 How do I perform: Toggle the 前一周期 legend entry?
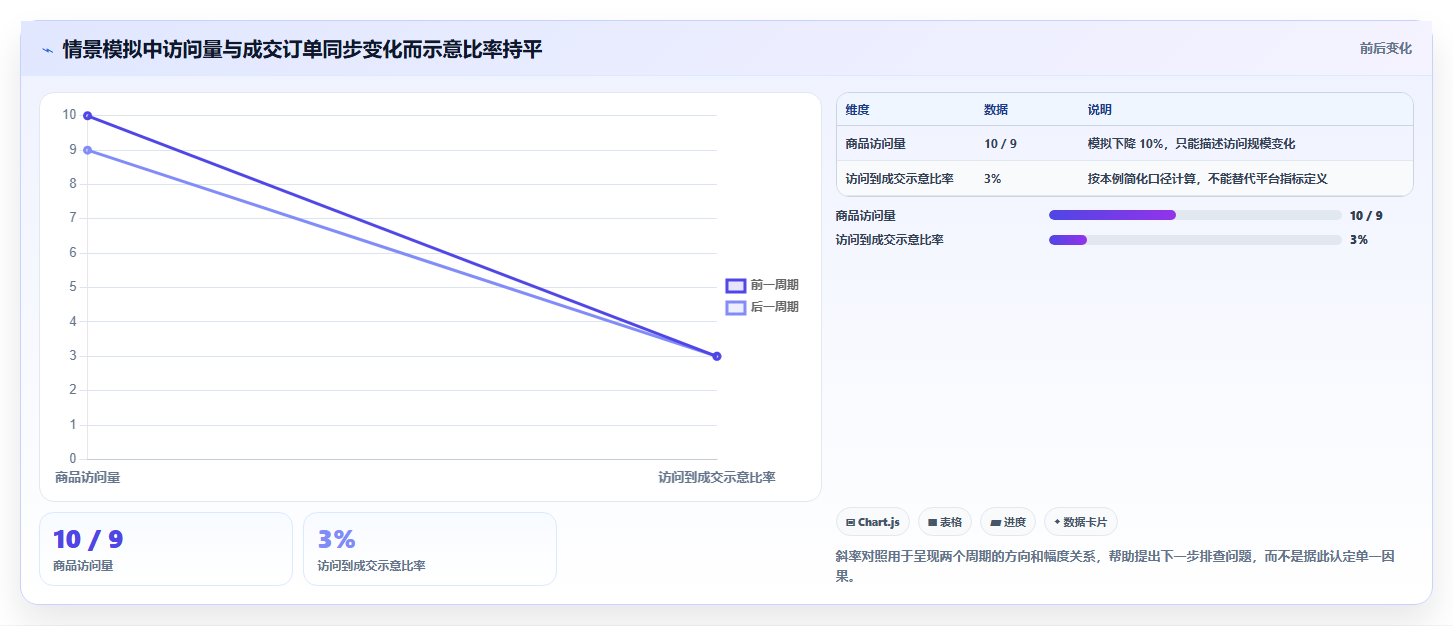point(762,285)
